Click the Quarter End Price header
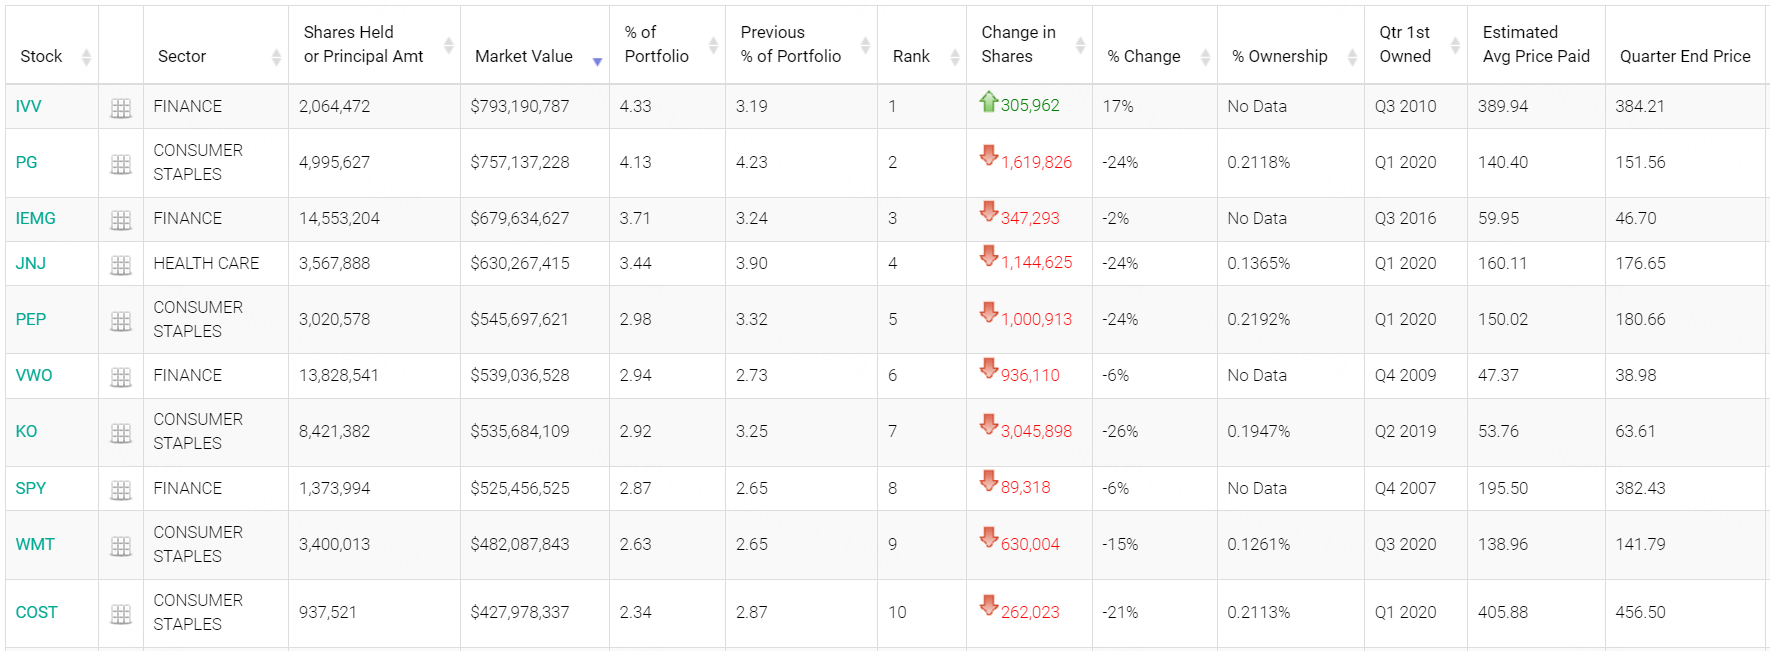The height and width of the screenshot is (651, 1770). coord(1685,56)
